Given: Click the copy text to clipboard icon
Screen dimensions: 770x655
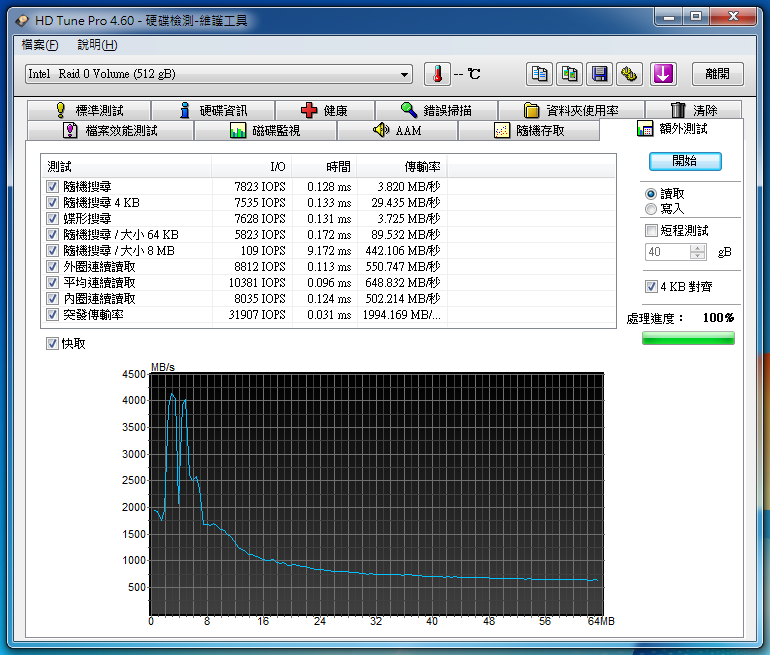Looking at the screenshot, I should tap(539, 74).
